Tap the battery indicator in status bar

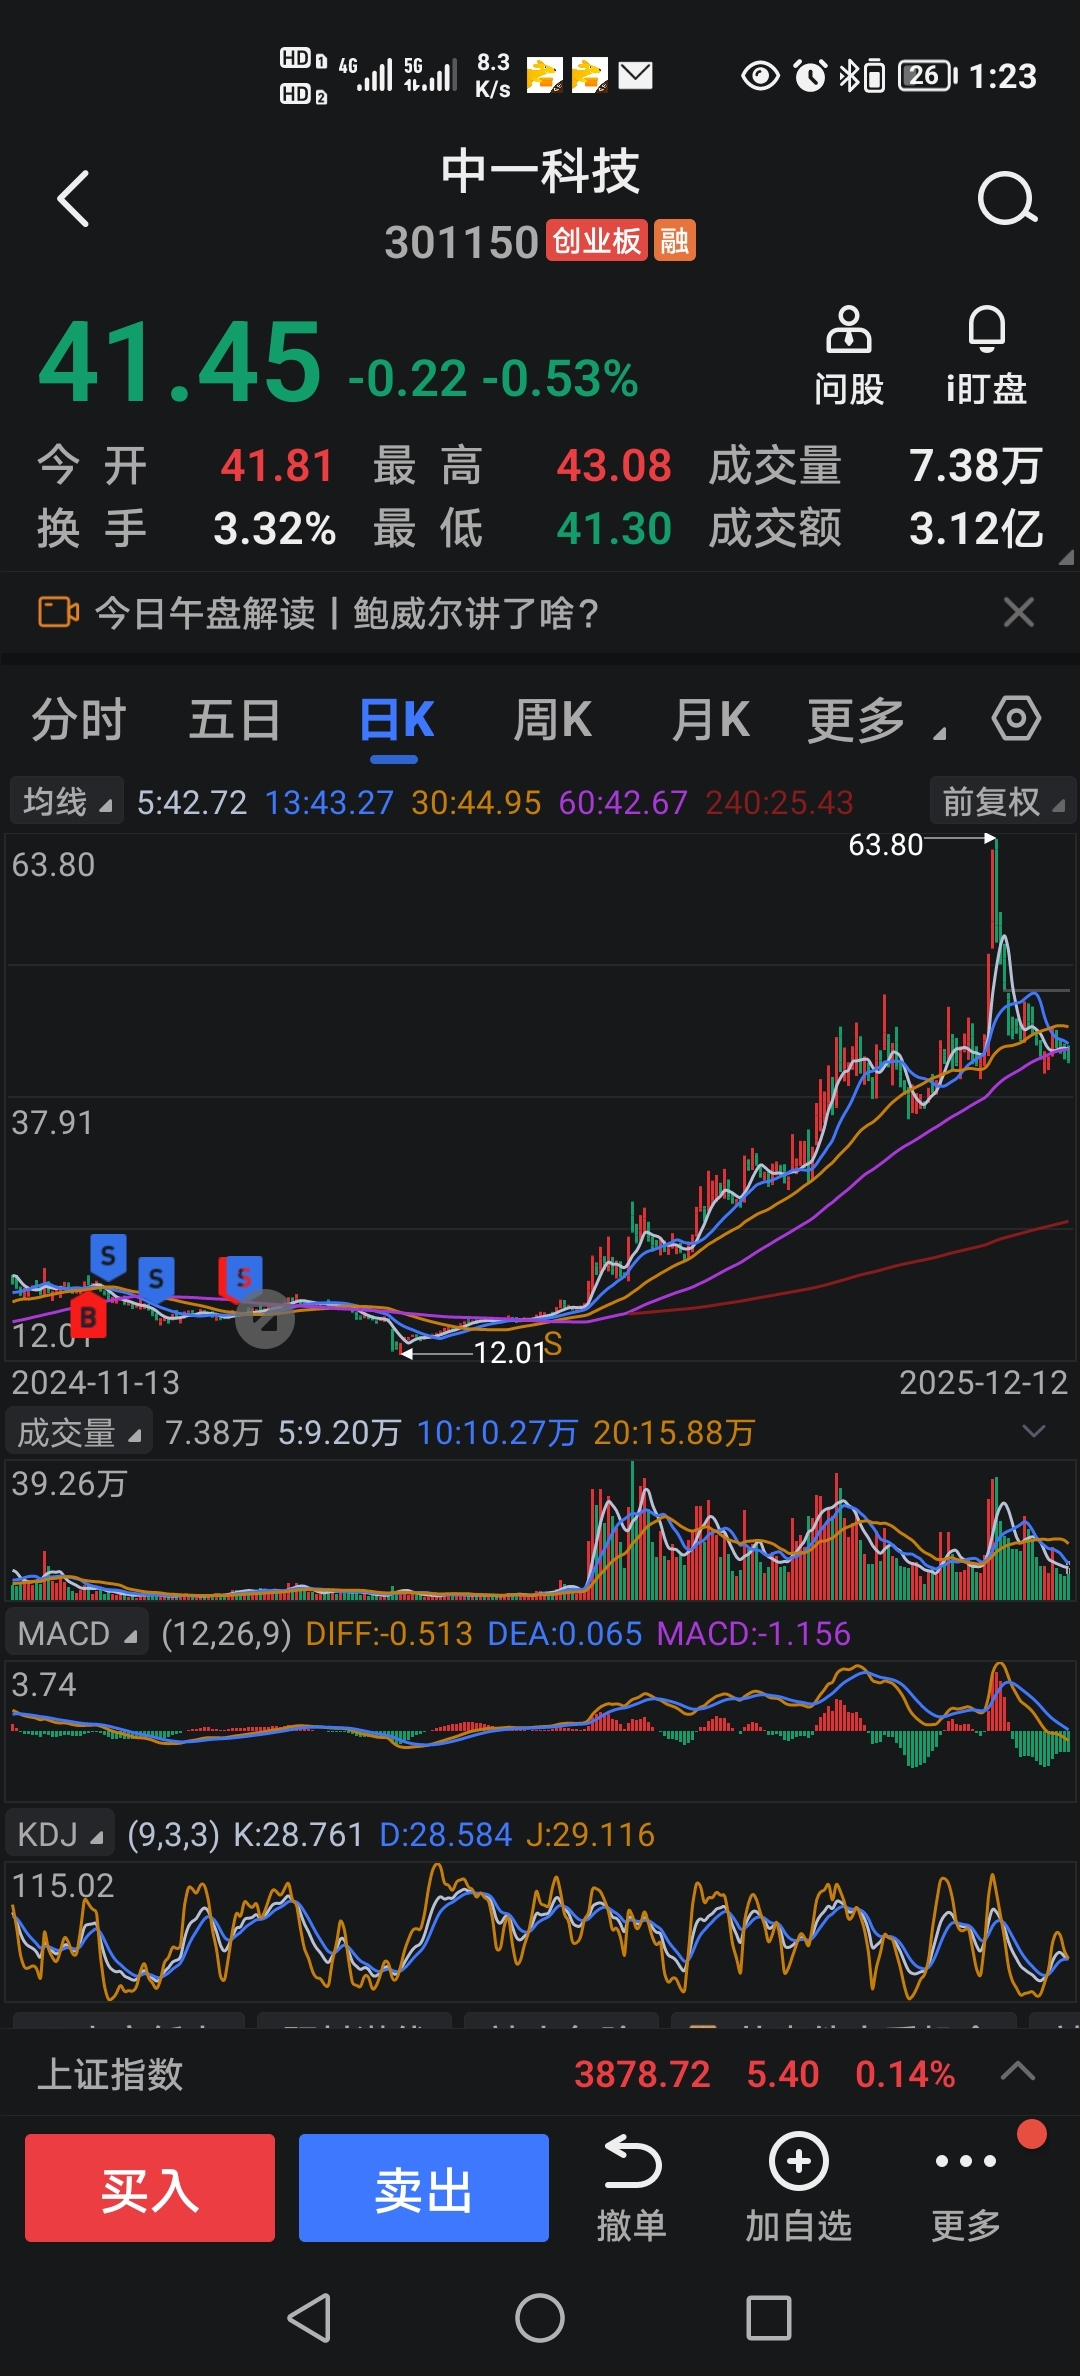tap(928, 75)
